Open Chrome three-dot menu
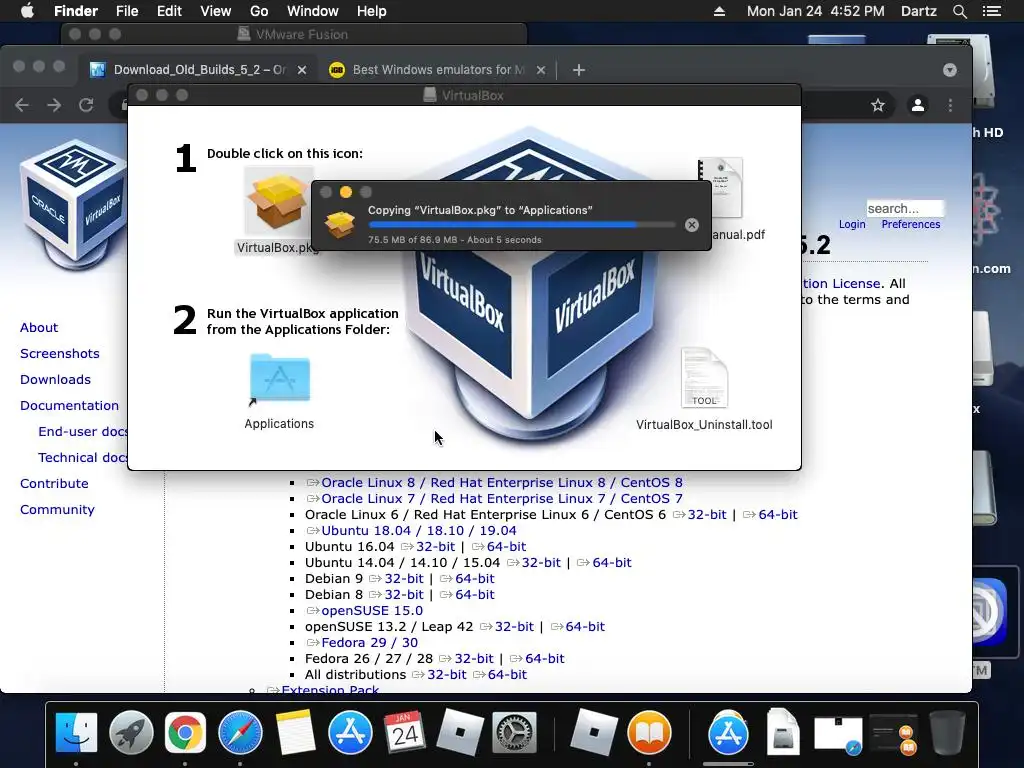The image size is (1024, 768). (x=950, y=105)
